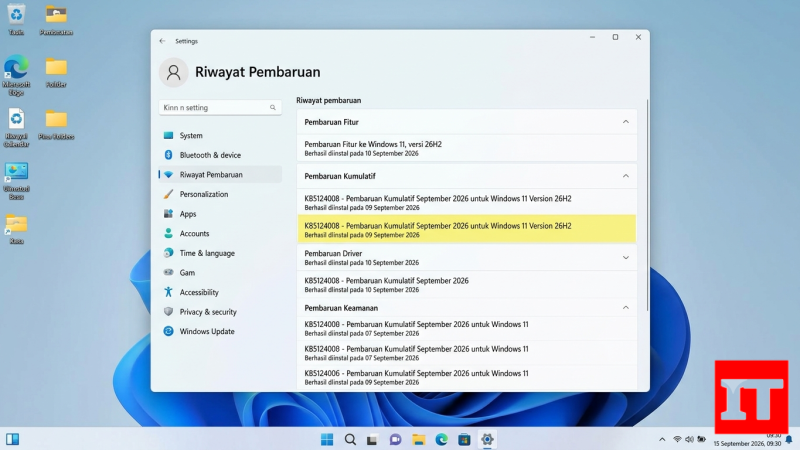Show hidden tray icons chevron
This screenshot has width=800, height=450.
click(x=662, y=439)
